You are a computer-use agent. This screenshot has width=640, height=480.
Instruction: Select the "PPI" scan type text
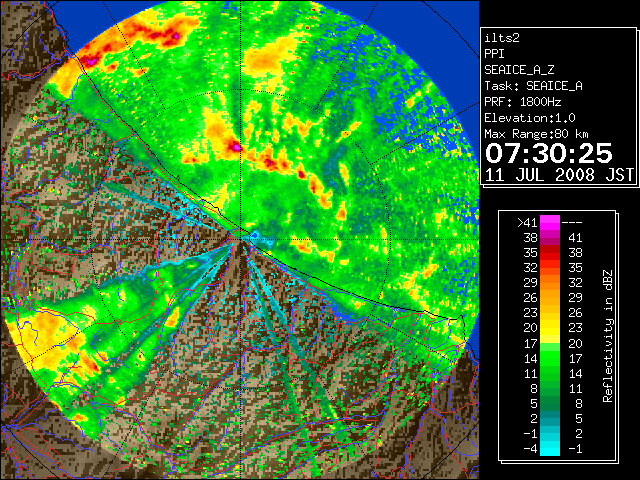(494, 54)
